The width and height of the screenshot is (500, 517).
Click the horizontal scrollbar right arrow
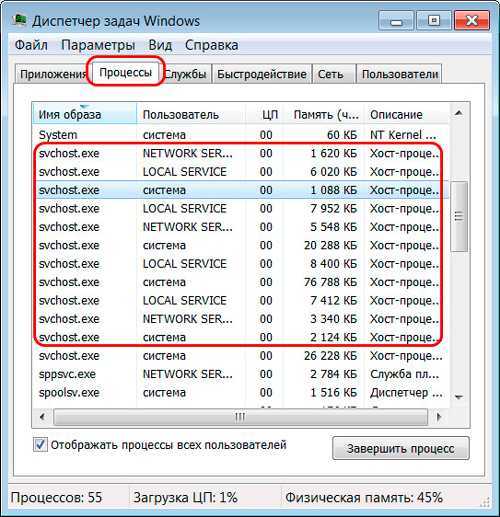click(439, 417)
